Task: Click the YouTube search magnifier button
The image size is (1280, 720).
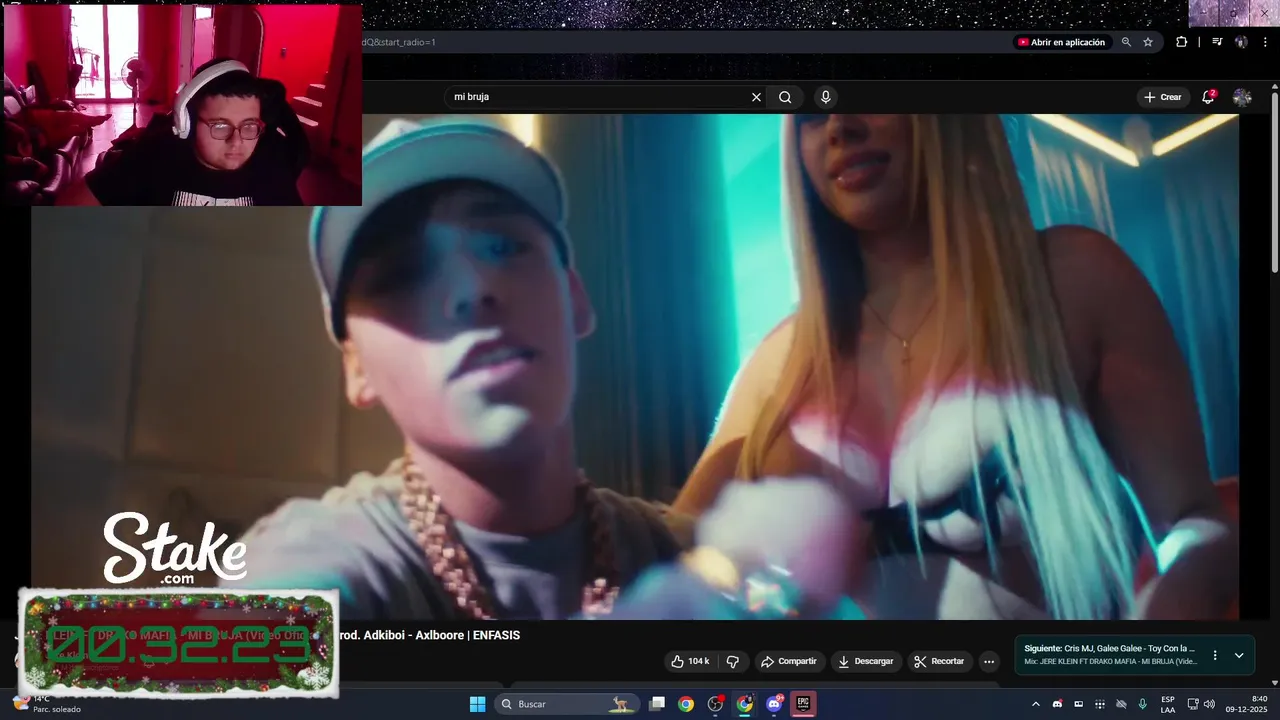Action: coord(785,97)
